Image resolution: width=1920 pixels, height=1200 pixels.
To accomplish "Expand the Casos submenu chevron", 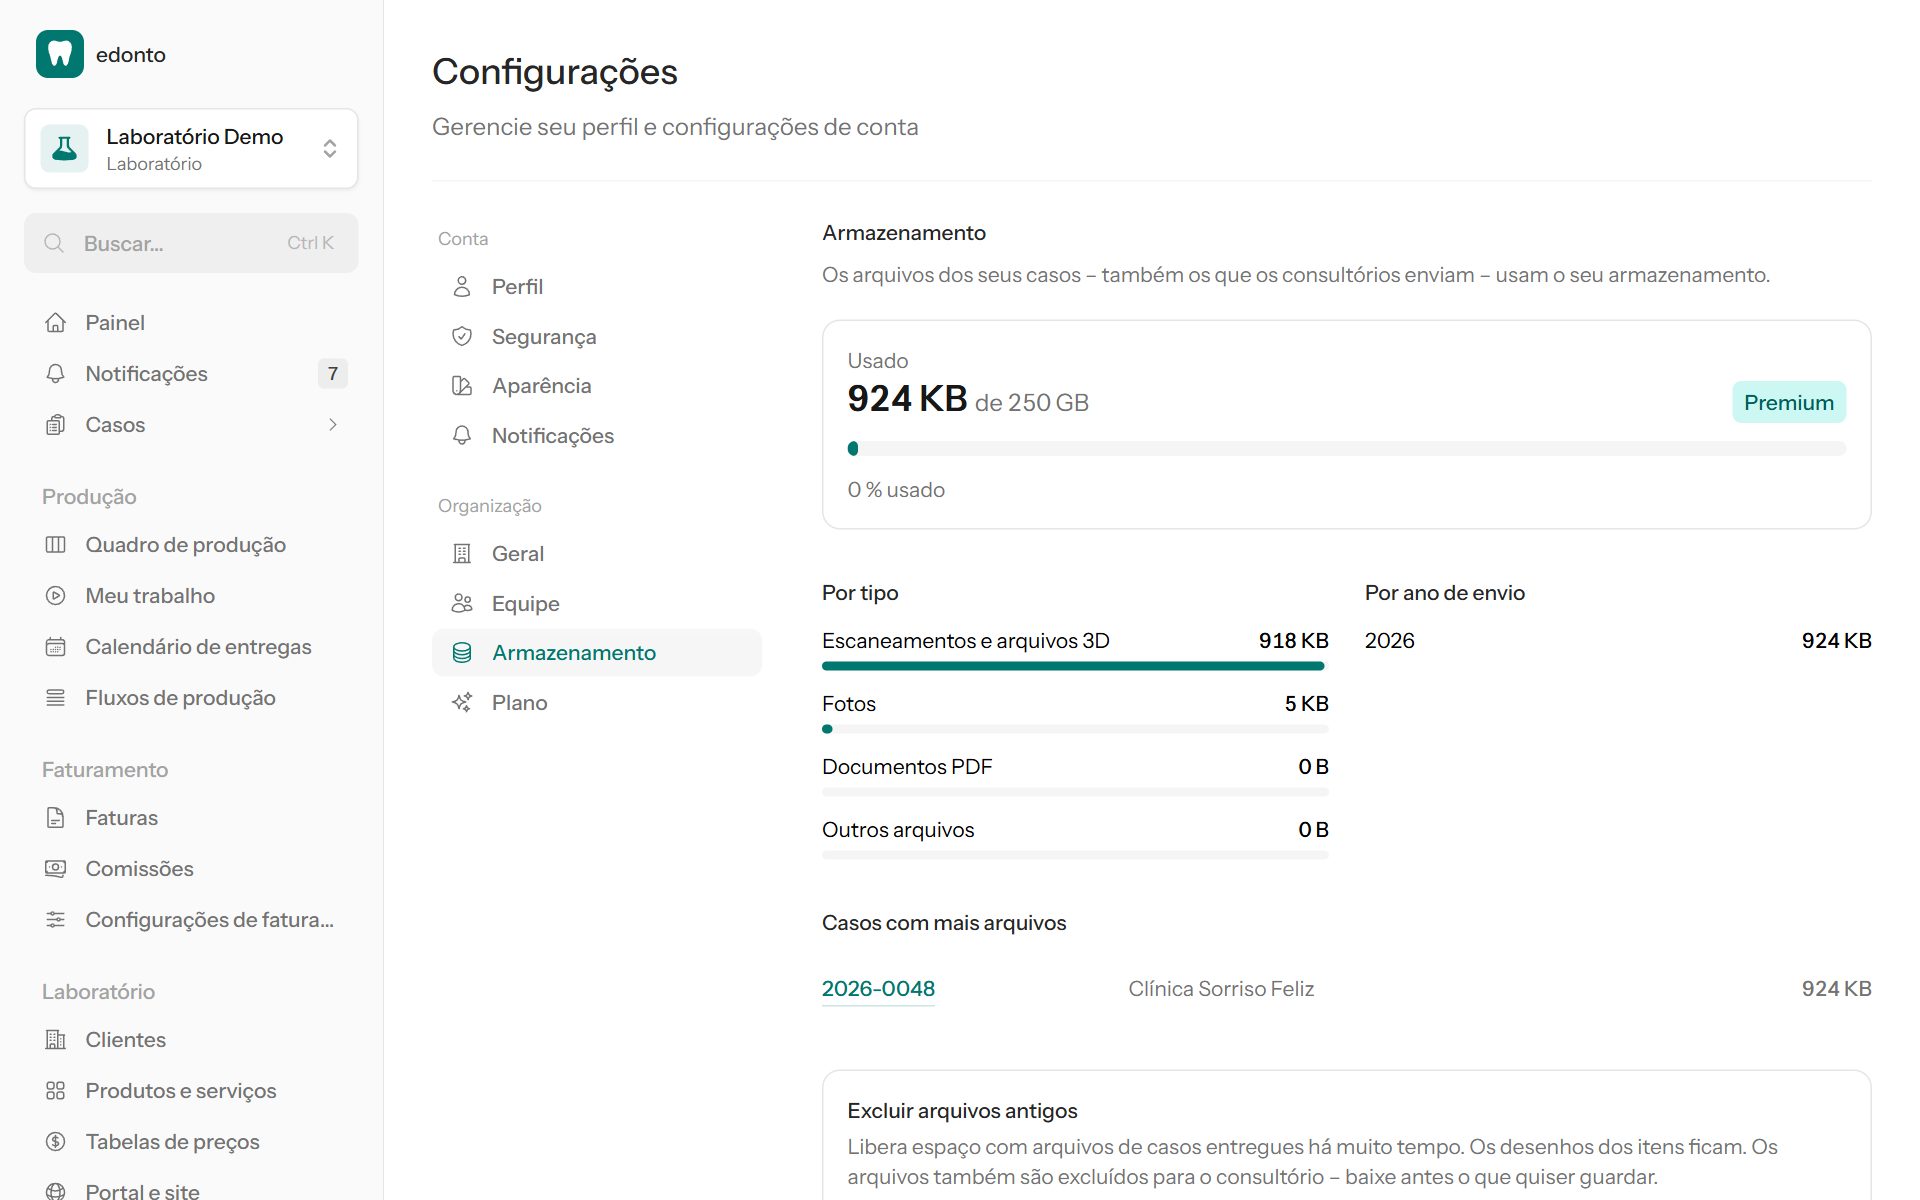I will coord(333,425).
